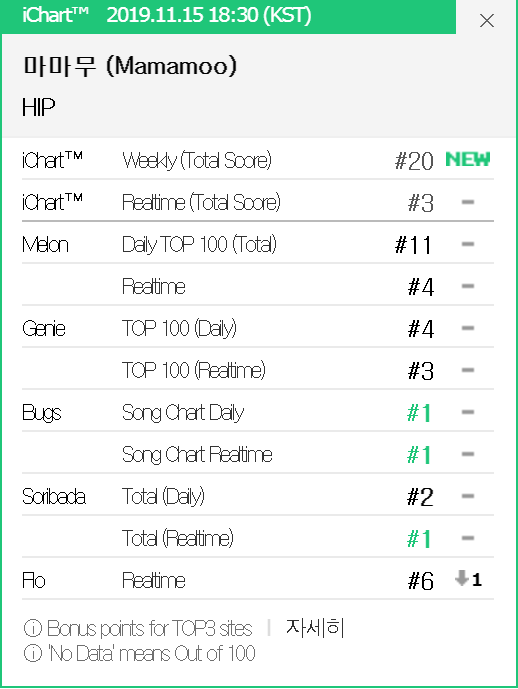
Task: Click Bugs Song Chart Realtime label
Action: [x=197, y=454]
